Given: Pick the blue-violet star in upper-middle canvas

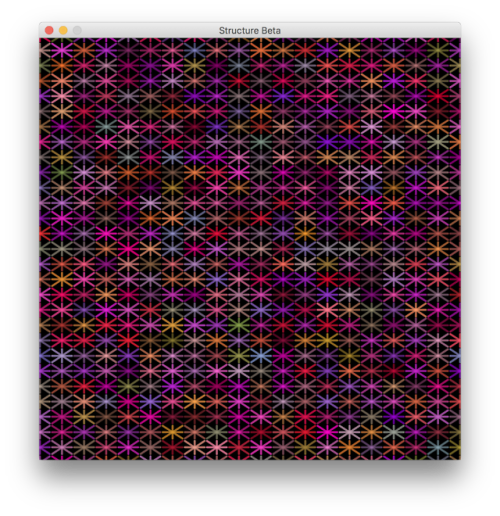Looking at the screenshot, I should [283, 96].
